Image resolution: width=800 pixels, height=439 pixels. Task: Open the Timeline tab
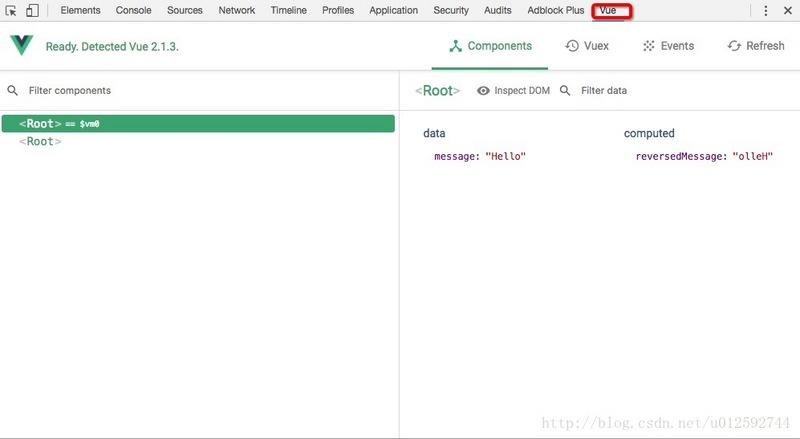(288, 10)
